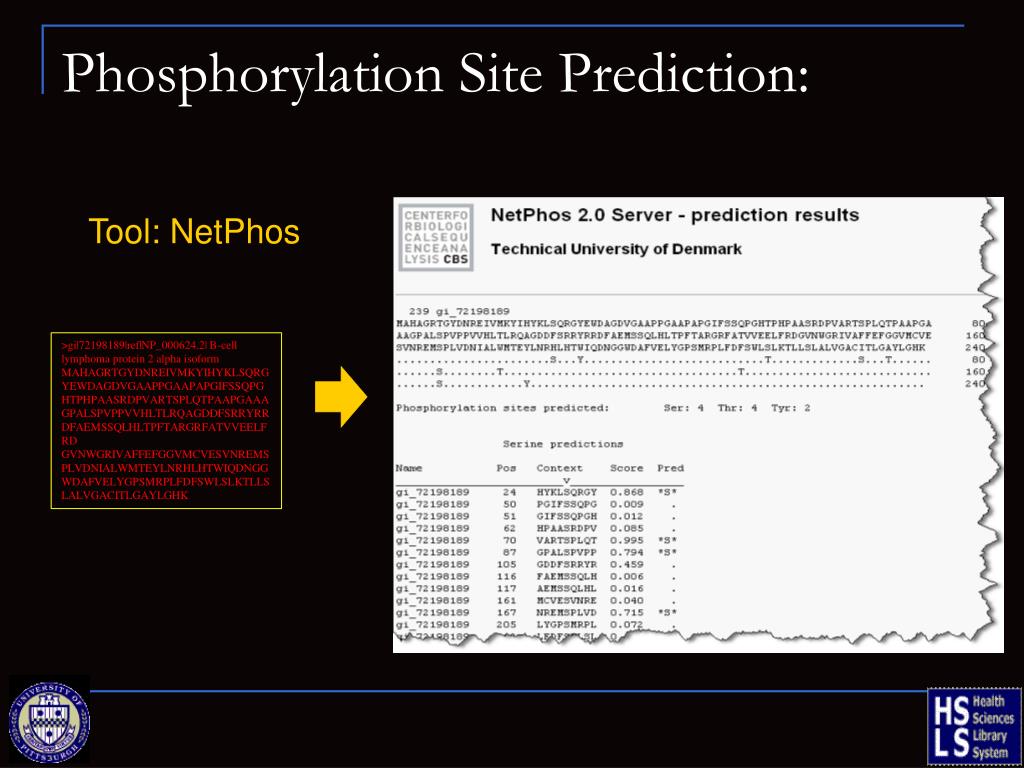This screenshot has height=768, width=1024.
Task: Click the 'Name' column header
Action: [x=409, y=468]
